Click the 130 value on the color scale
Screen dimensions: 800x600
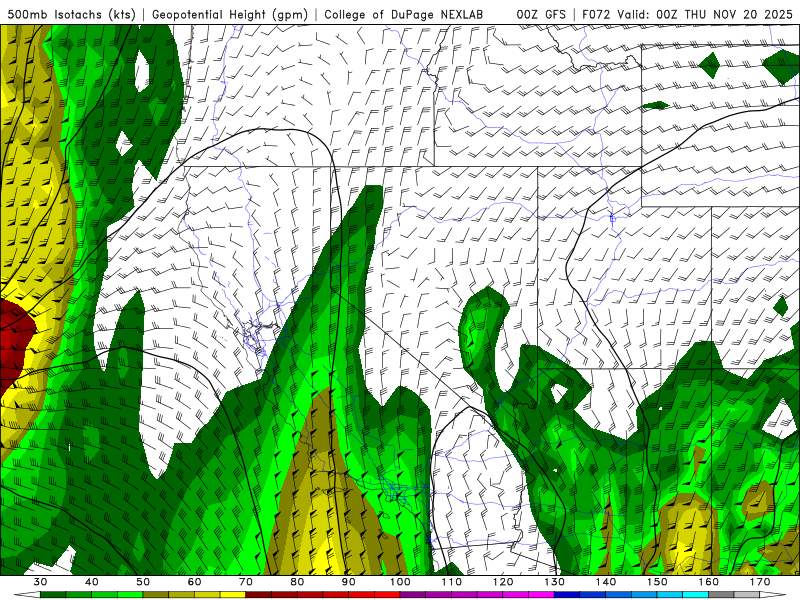point(554,582)
